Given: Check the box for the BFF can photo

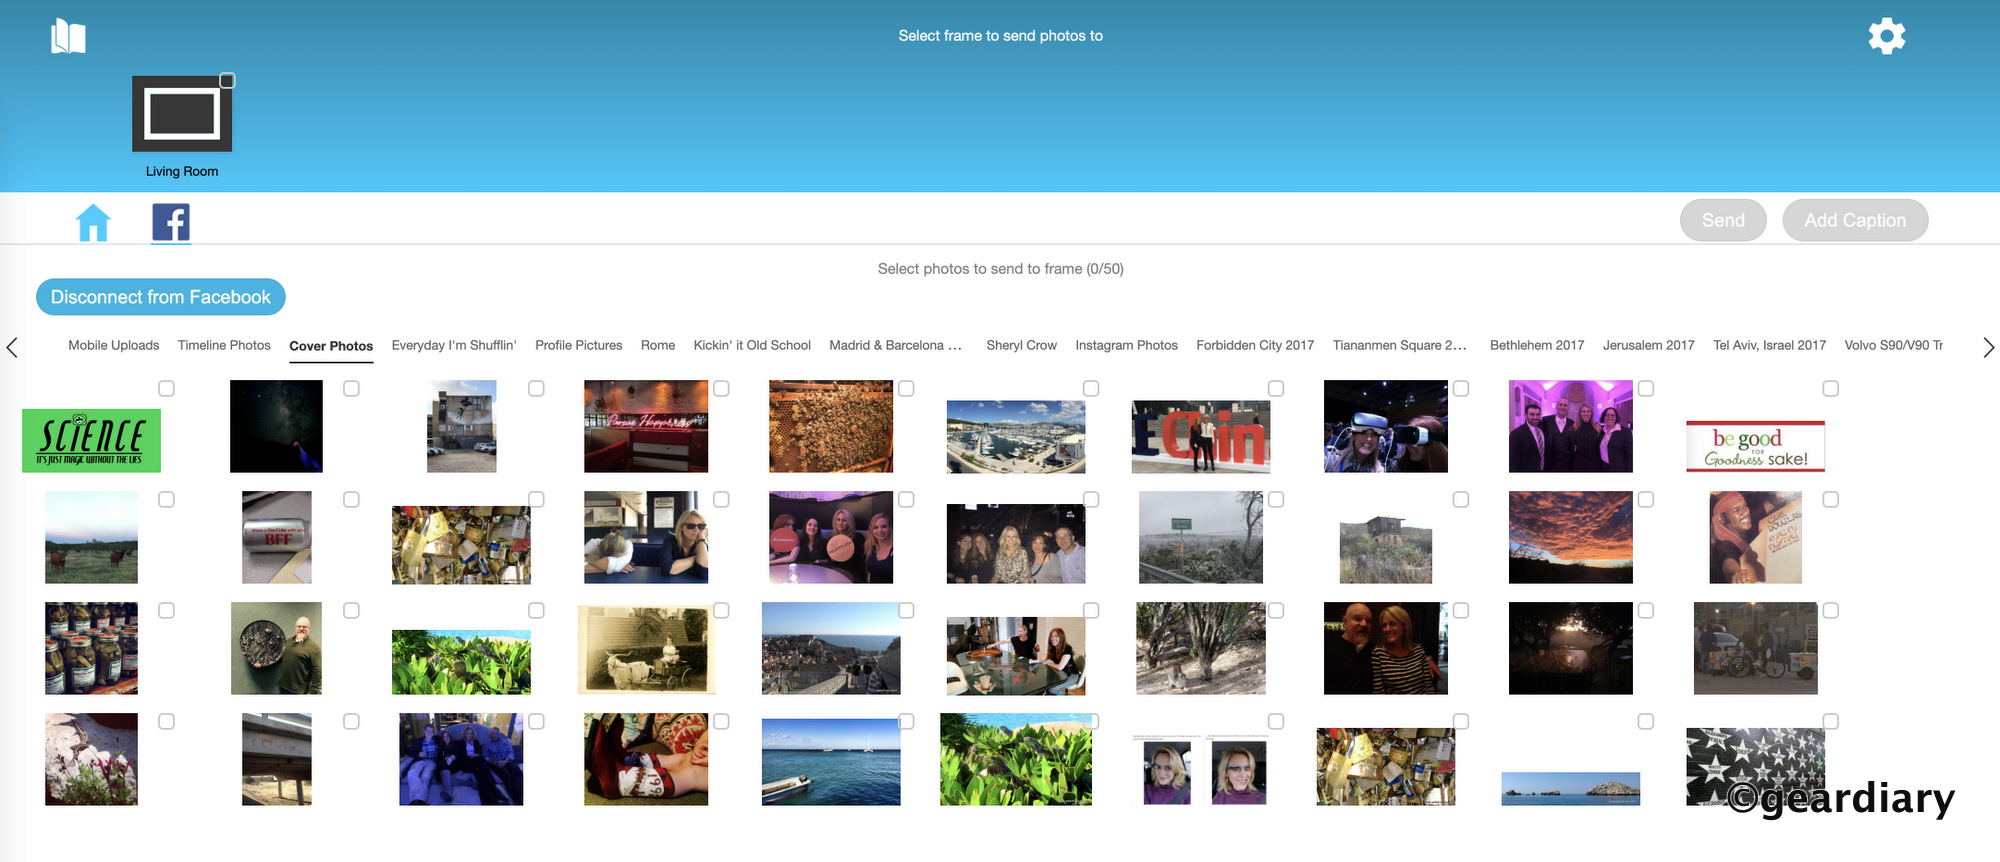Looking at the screenshot, I should point(351,499).
